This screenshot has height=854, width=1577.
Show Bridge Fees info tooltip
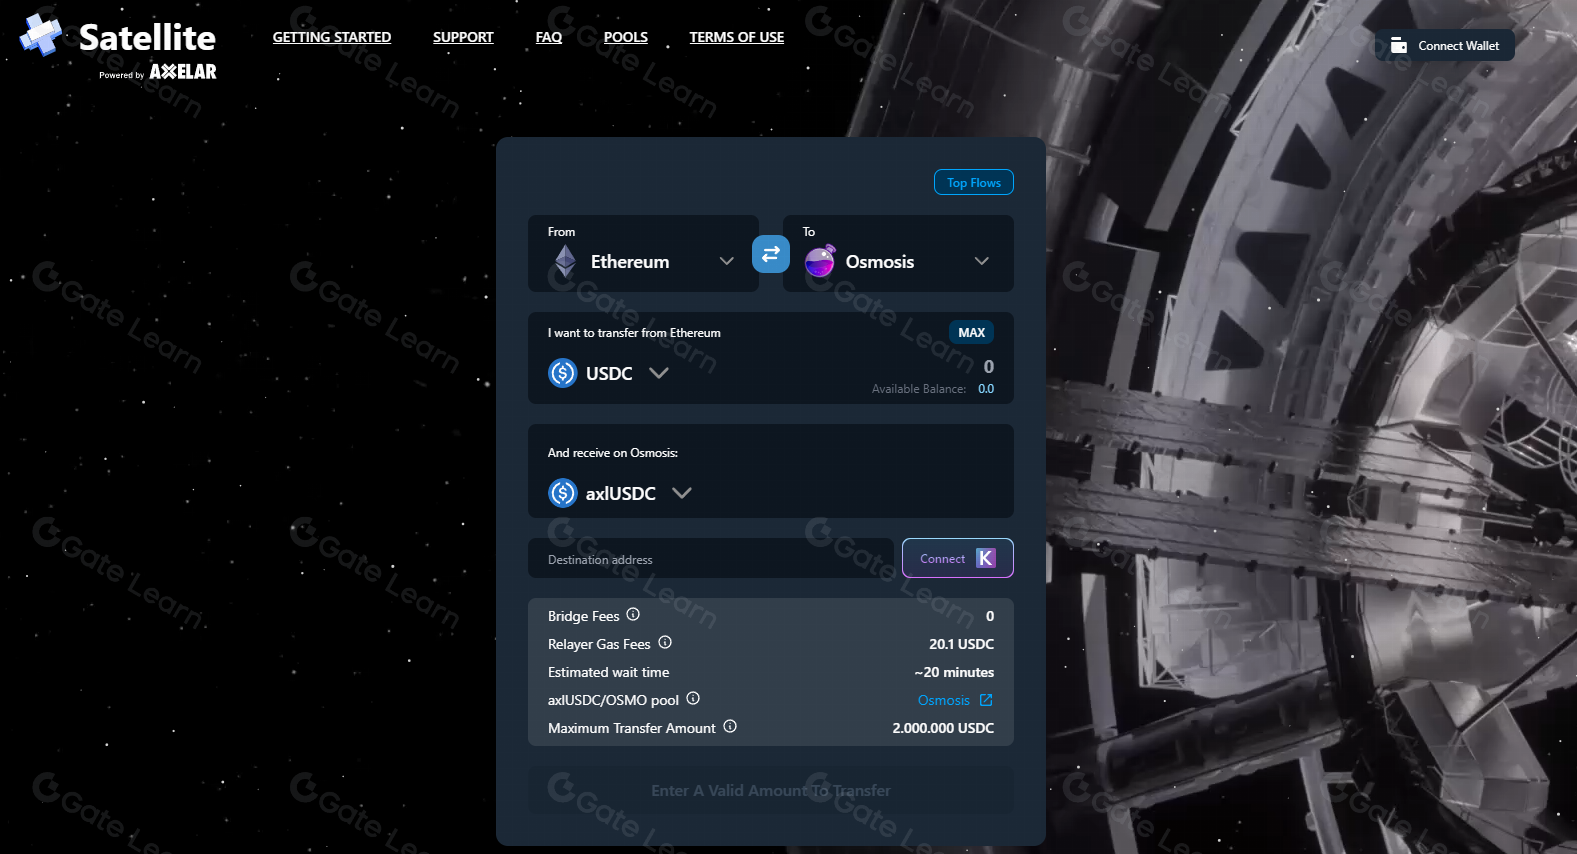coord(633,614)
